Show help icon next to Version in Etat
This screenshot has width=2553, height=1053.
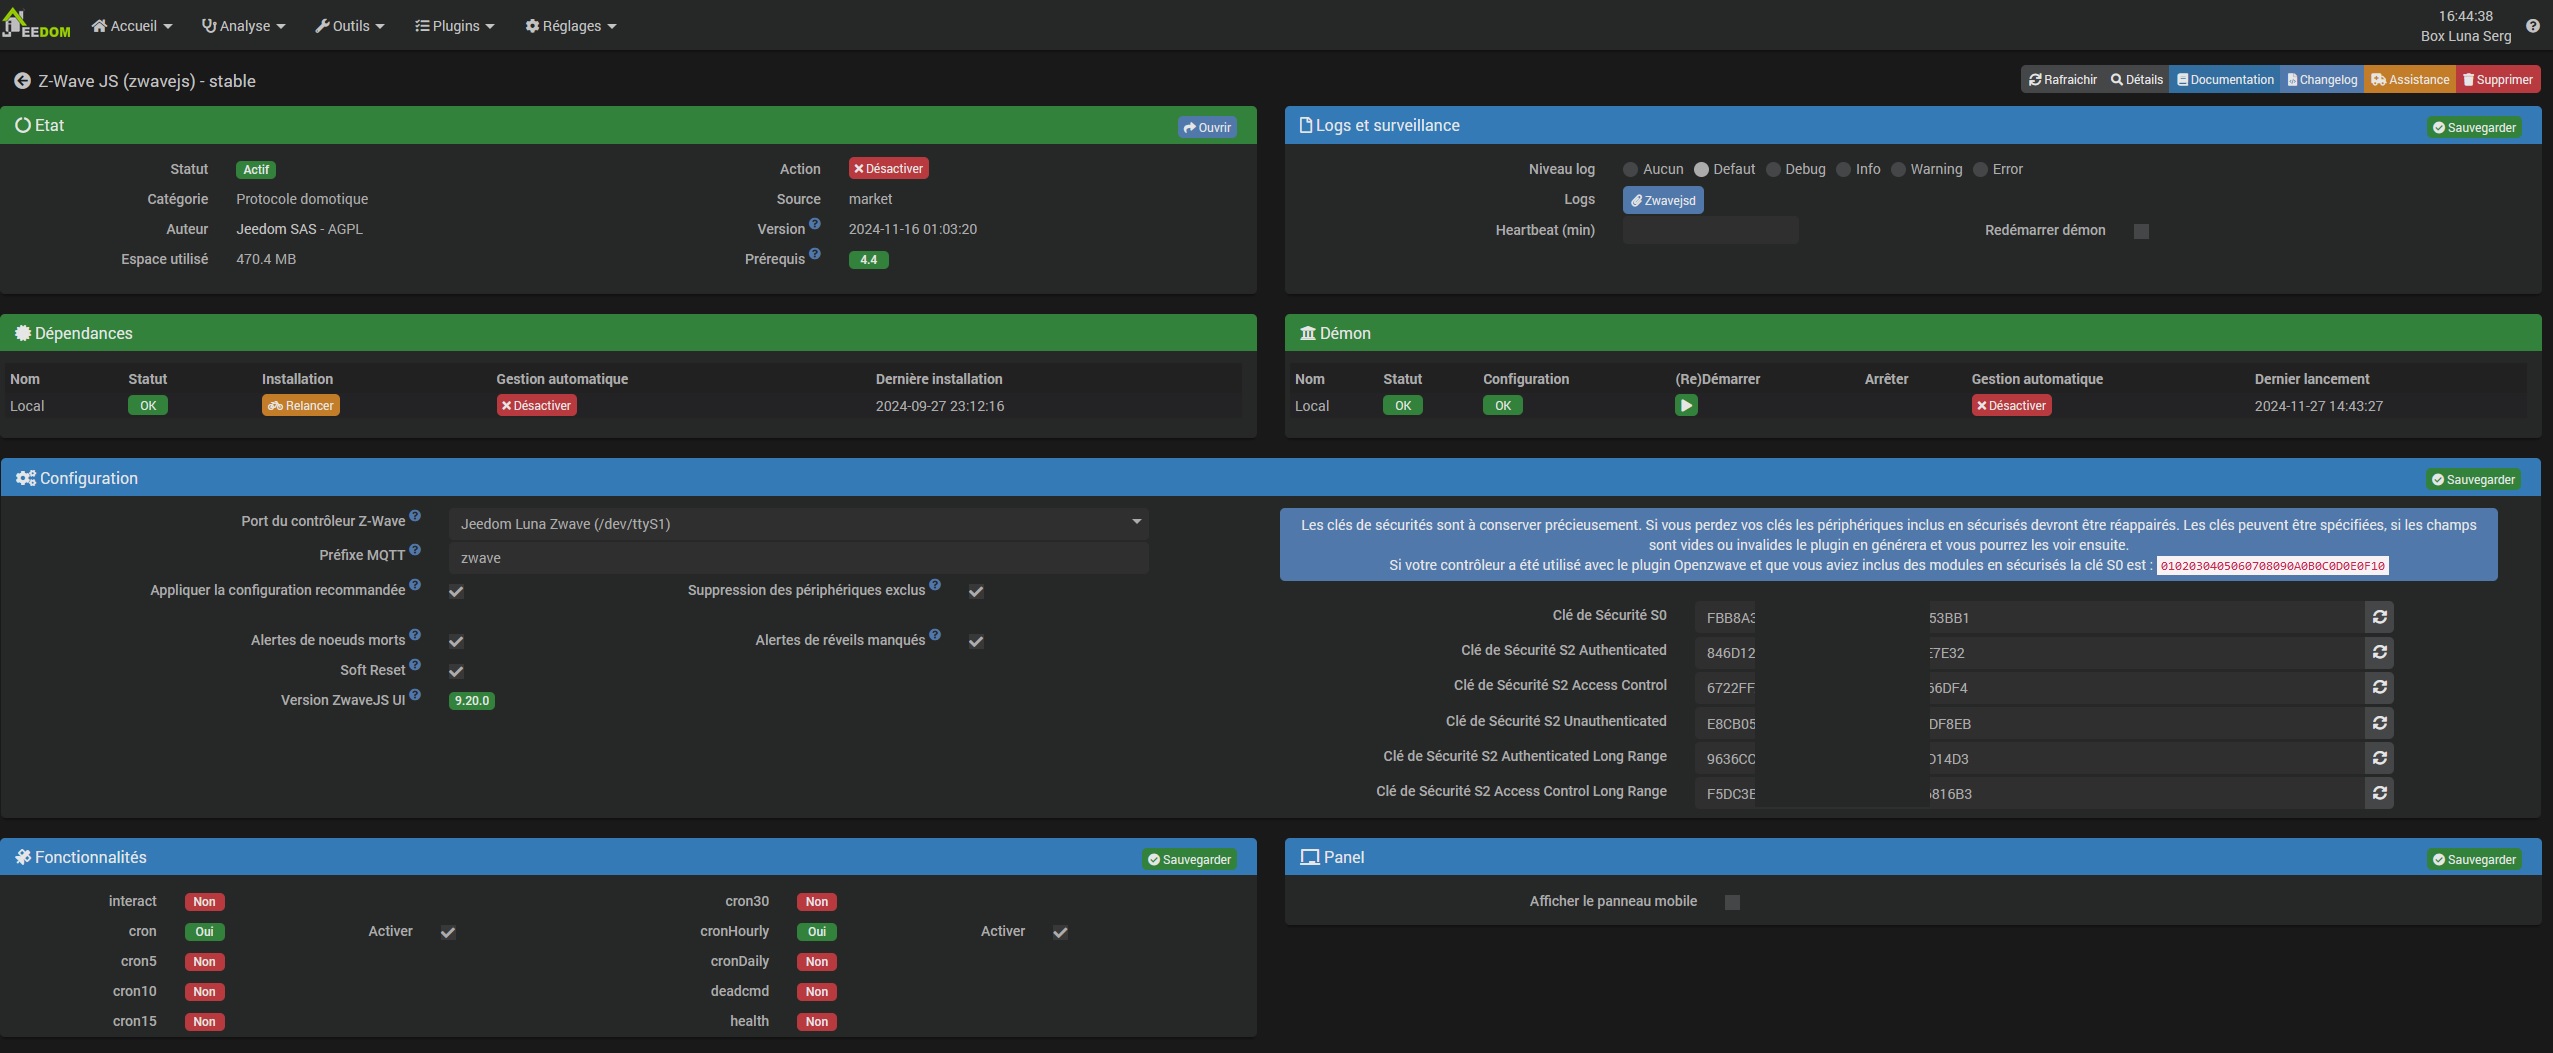815,224
